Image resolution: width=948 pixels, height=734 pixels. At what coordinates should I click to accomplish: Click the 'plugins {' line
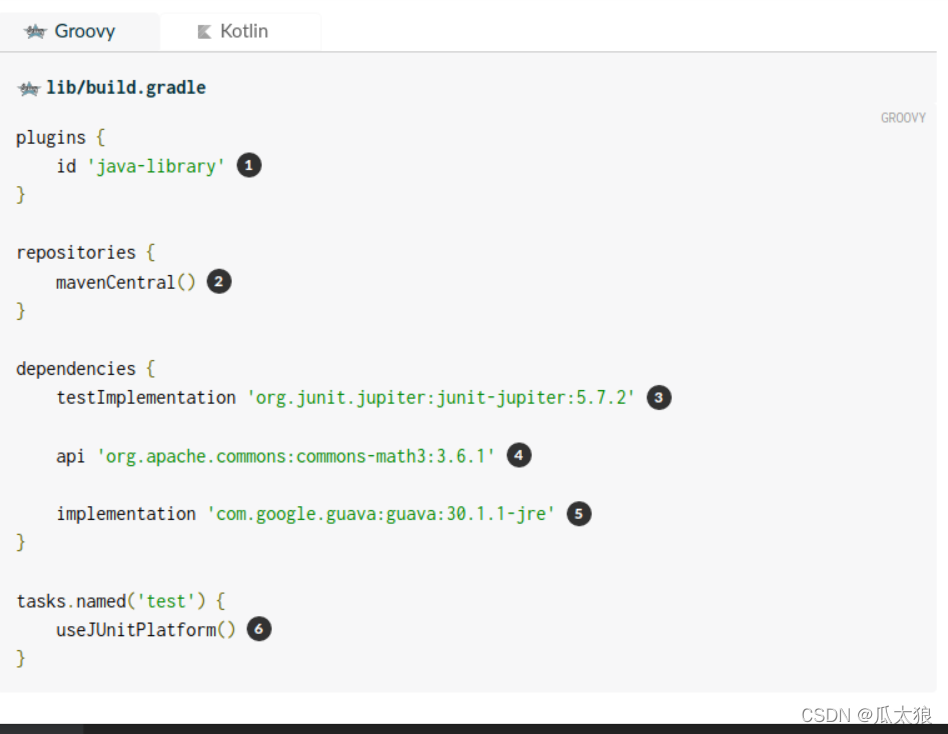[x=60, y=138]
